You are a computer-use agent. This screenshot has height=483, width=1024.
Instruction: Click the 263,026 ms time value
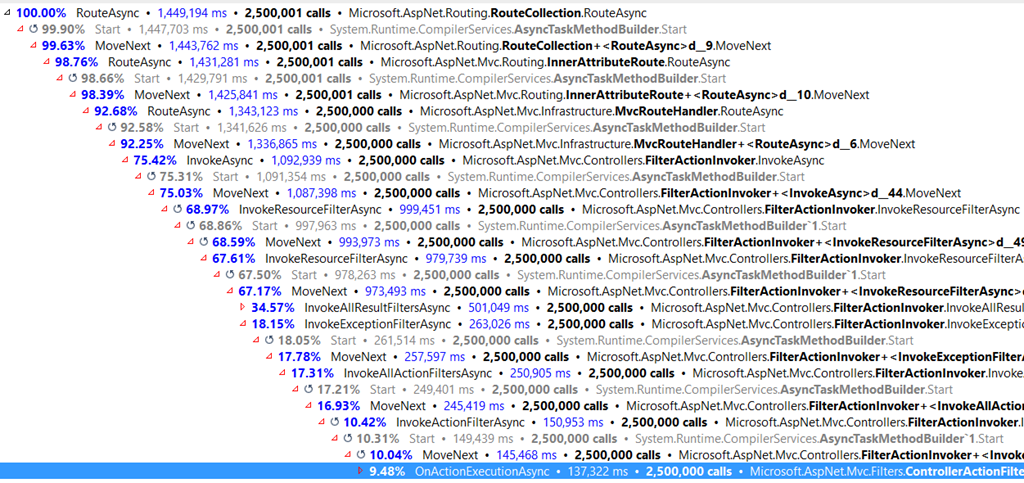(x=499, y=324)
